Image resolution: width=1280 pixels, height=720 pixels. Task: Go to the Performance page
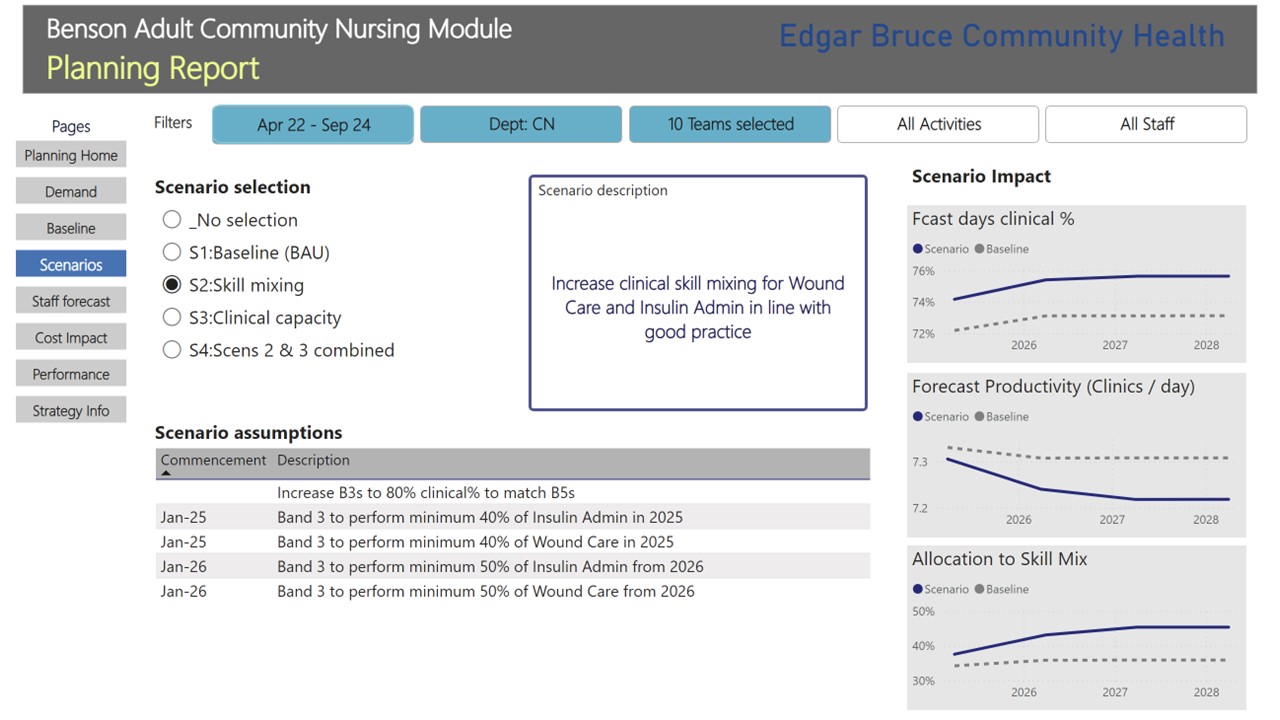[71, 374]
